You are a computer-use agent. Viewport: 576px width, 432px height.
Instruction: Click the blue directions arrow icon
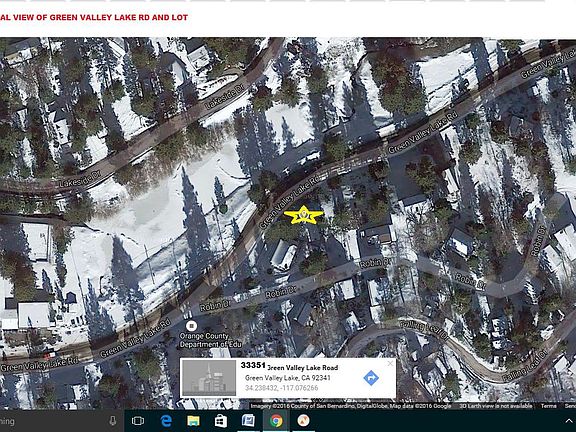pos(371,378)
